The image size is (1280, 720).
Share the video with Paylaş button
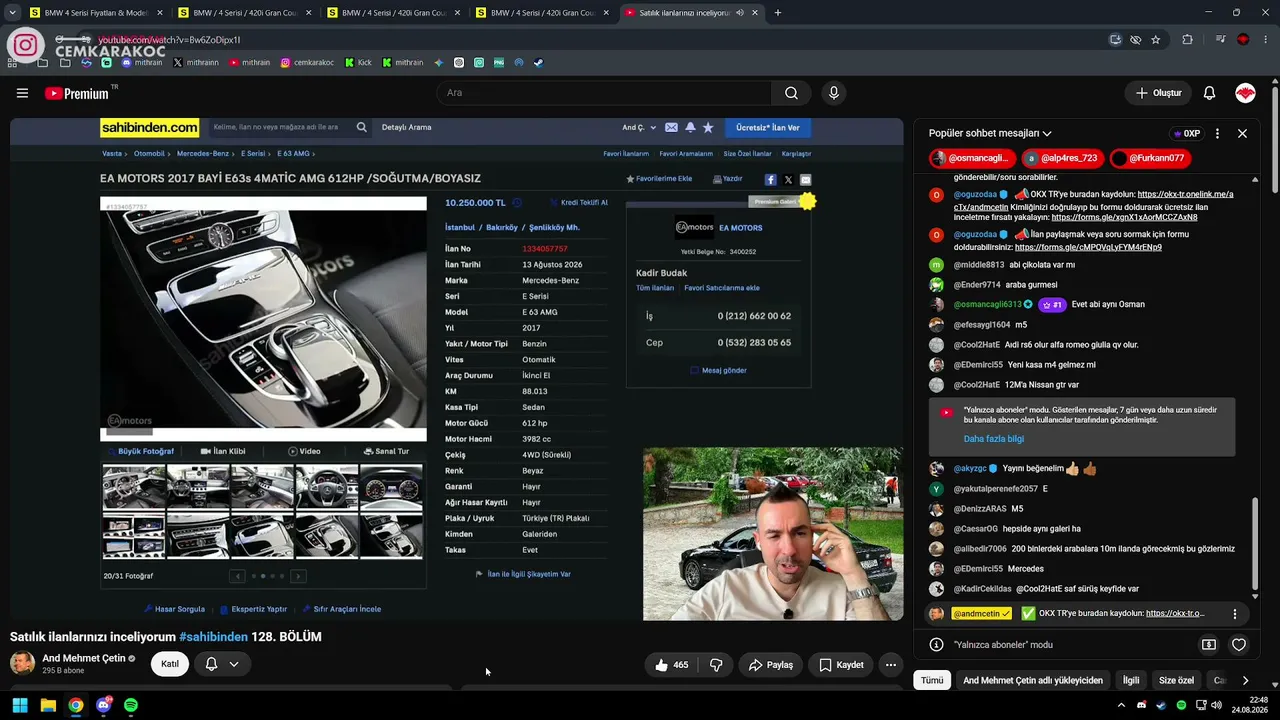click(771, 665)
